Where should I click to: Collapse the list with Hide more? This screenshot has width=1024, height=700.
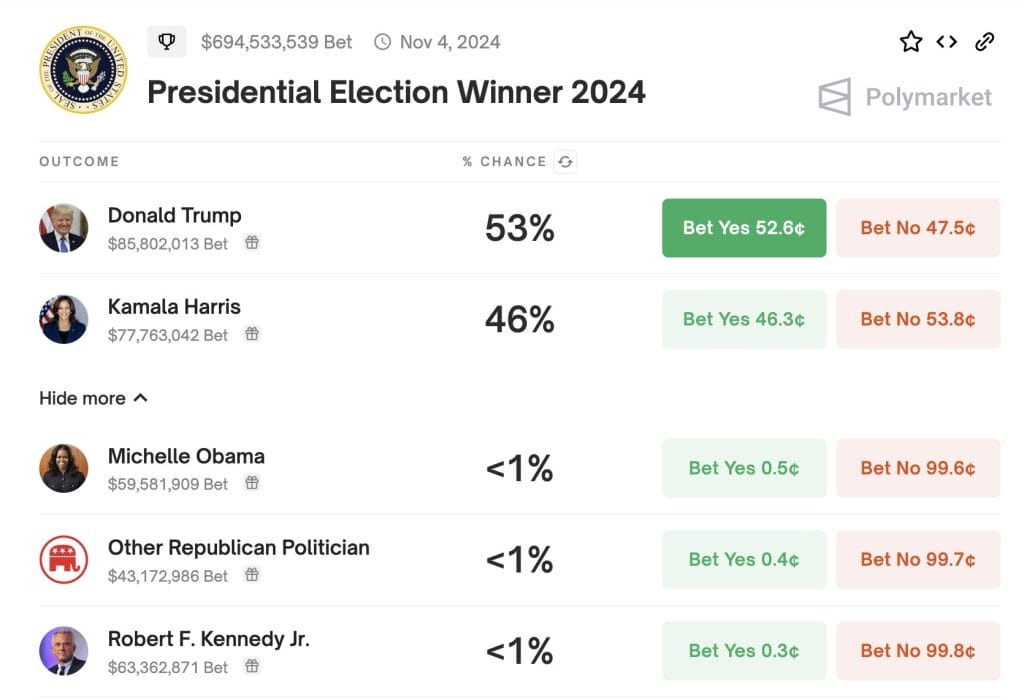point(93,398)
